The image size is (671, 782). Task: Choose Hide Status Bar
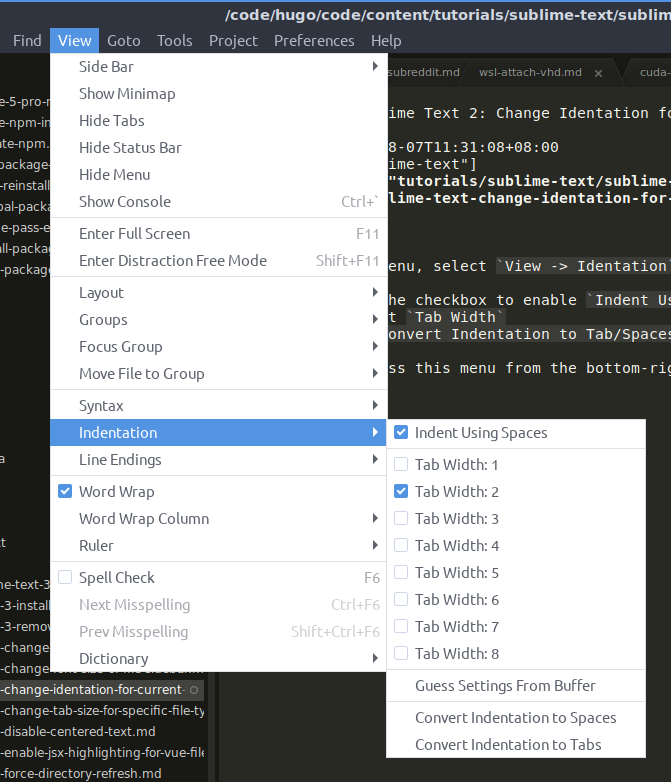tap(219, 147)
